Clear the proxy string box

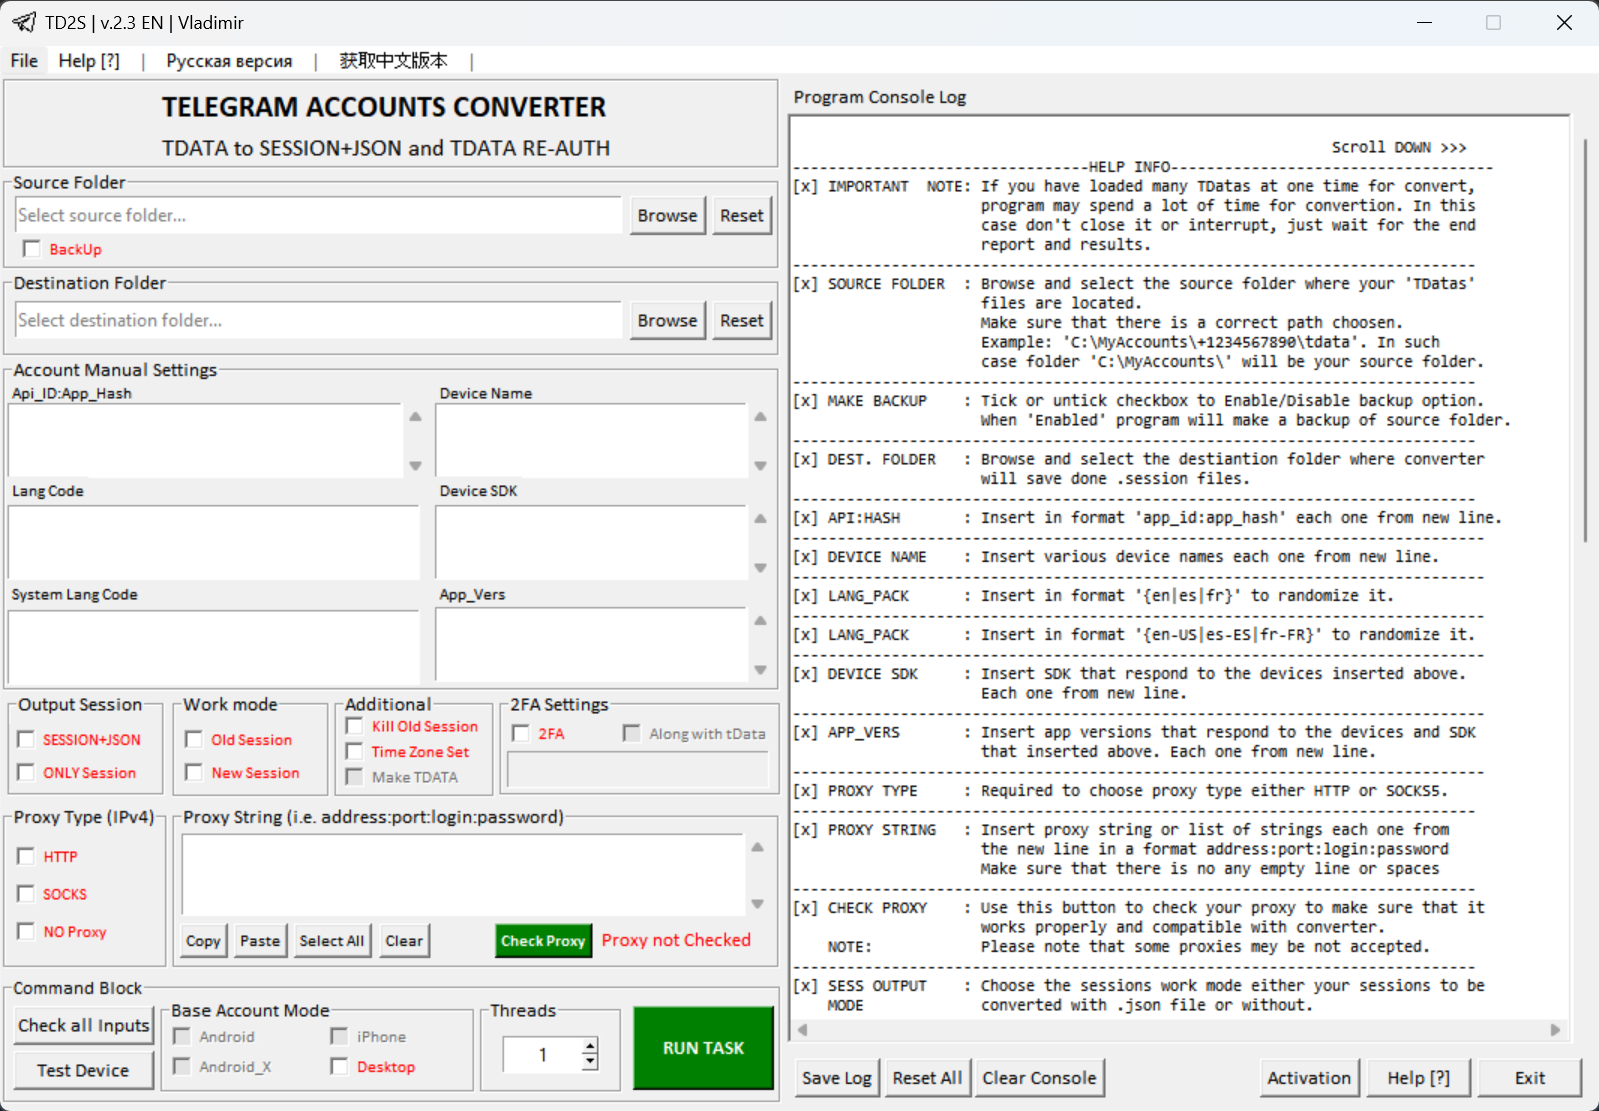[x=404, y=941]
